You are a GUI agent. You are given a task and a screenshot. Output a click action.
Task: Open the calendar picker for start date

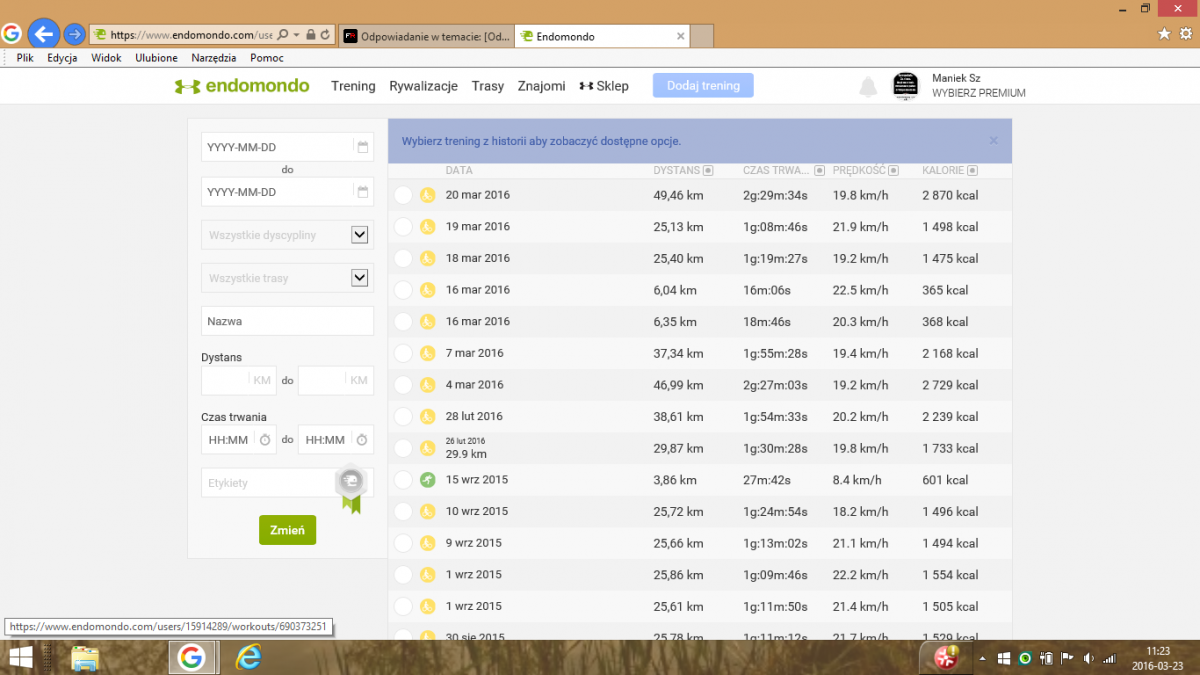click(x=362, y=147)
